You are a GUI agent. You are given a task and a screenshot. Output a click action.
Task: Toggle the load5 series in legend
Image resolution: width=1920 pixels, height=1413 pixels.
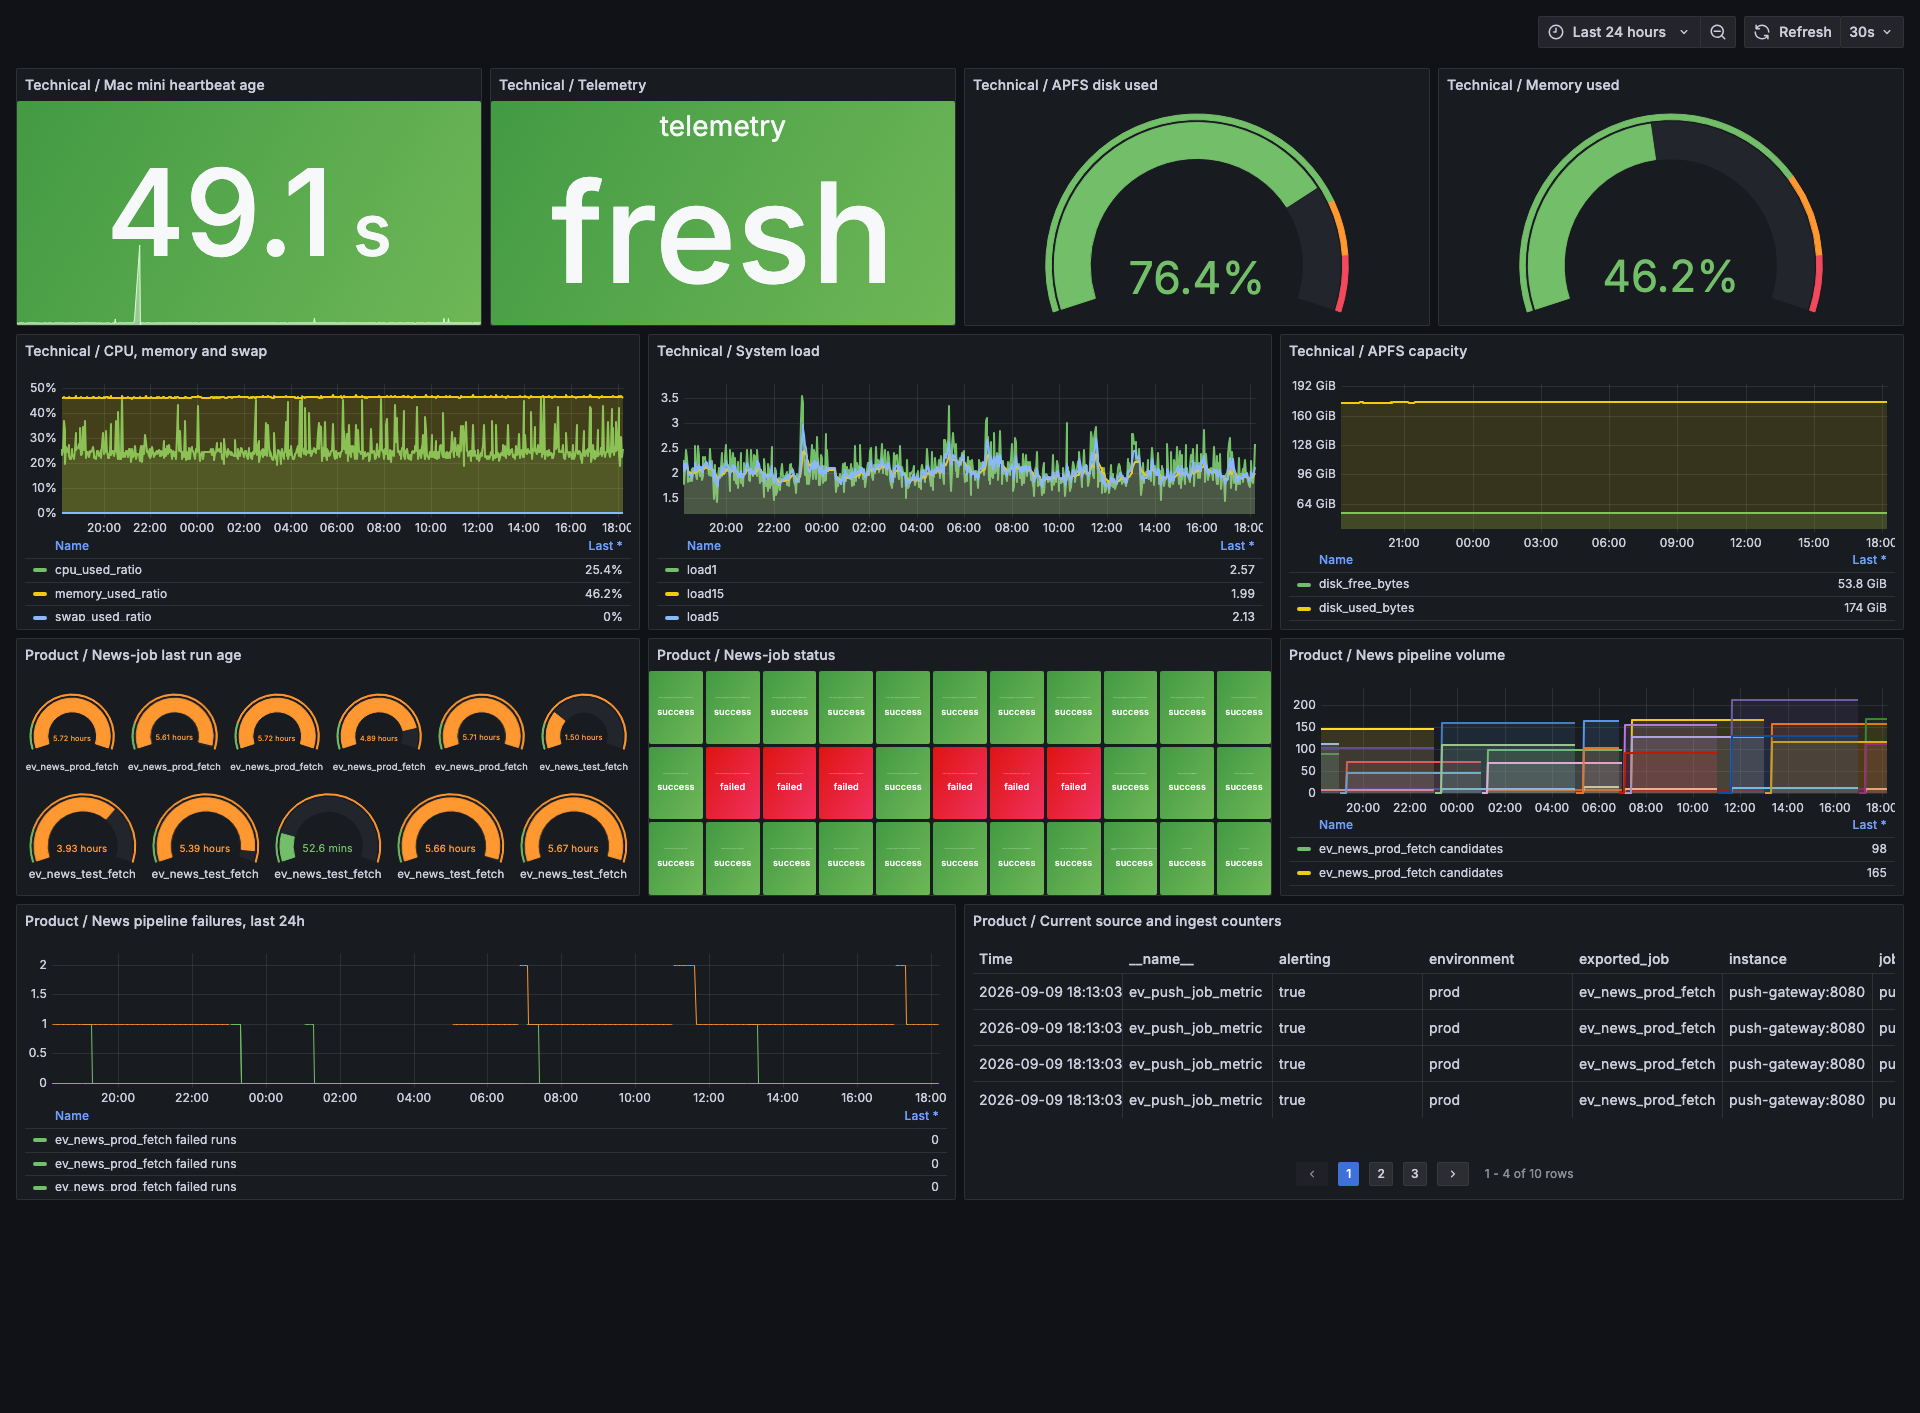pyautogui.click(x=703, y=617)
